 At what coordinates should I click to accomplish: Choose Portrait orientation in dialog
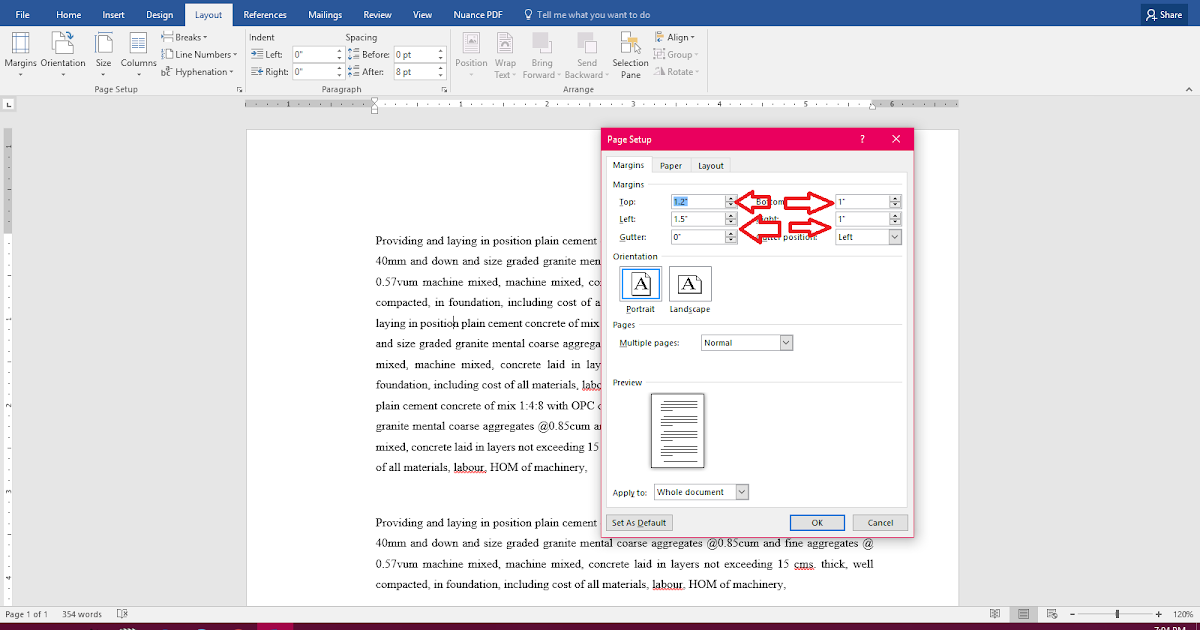point(641,290)
